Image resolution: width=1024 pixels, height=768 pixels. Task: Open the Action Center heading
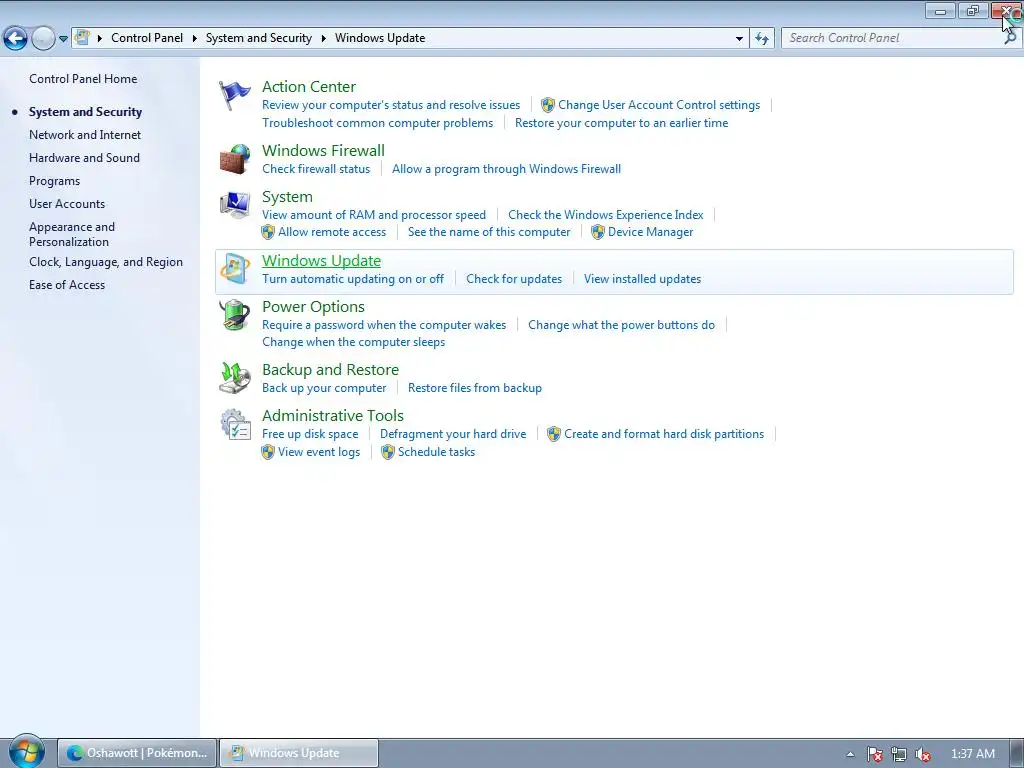(x=309, y=87)
